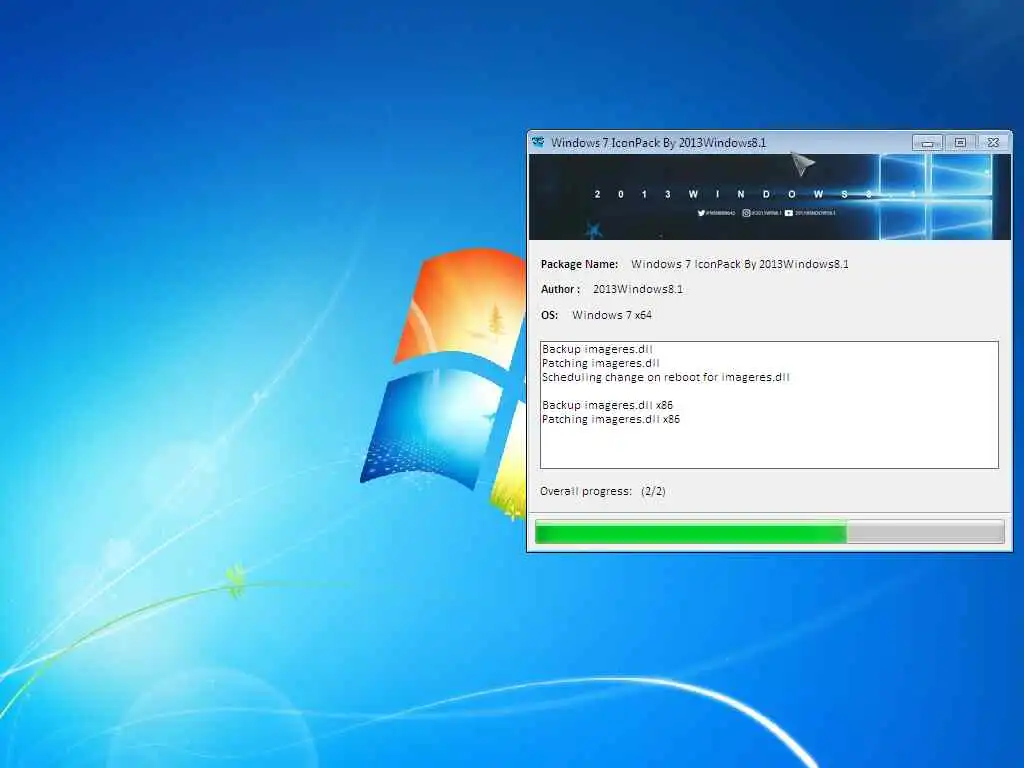This screenshot has width=1024, height=768.
Task: Click the Package Name label
Action: (579, 264)
